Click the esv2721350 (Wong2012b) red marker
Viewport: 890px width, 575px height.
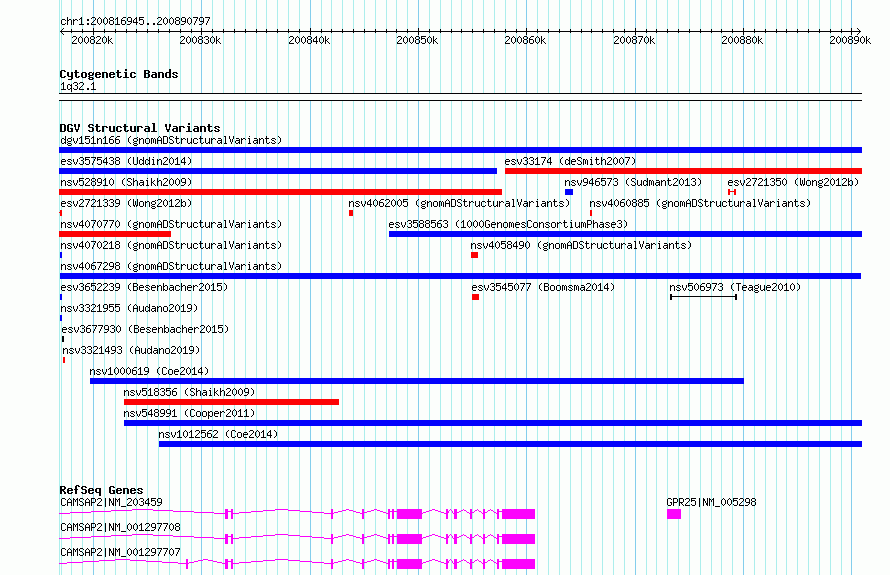[x=732, y=192]
